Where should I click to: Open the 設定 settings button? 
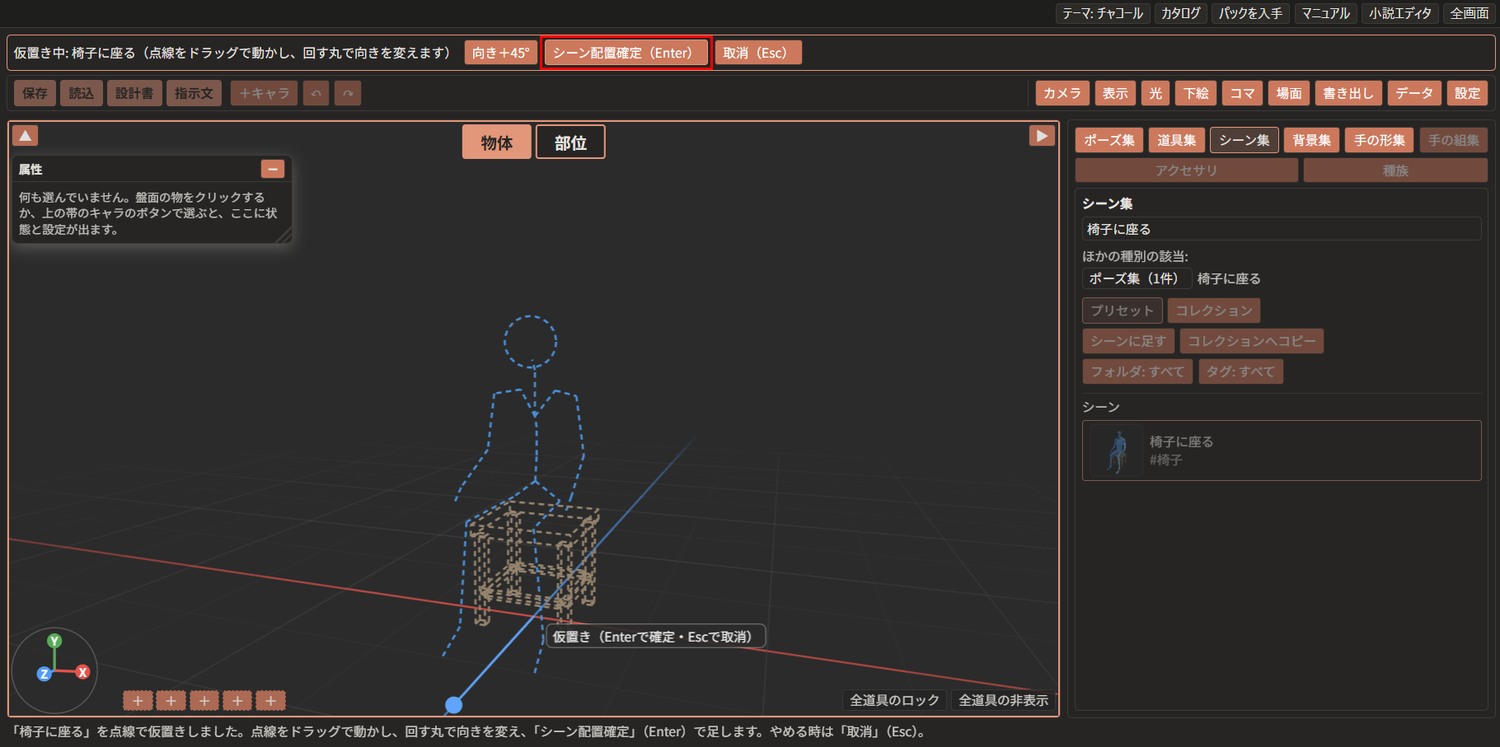pos(1467,93)
